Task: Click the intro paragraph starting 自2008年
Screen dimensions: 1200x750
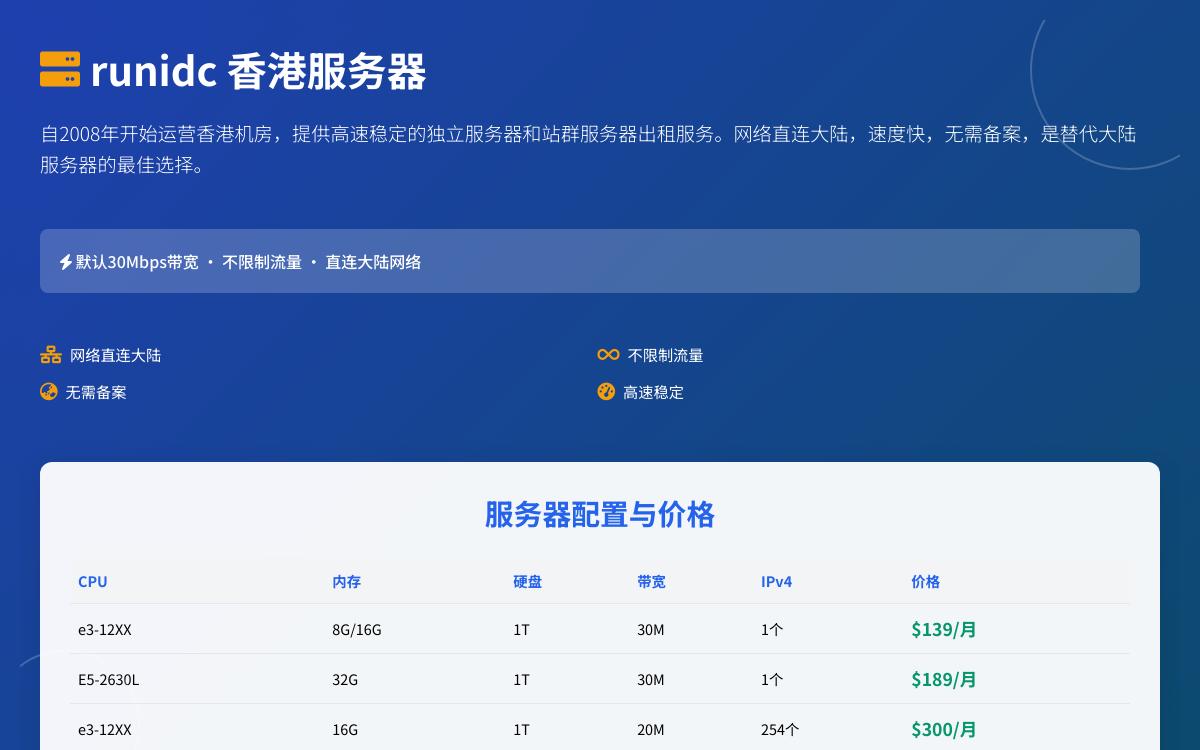Action: point(588,149)
